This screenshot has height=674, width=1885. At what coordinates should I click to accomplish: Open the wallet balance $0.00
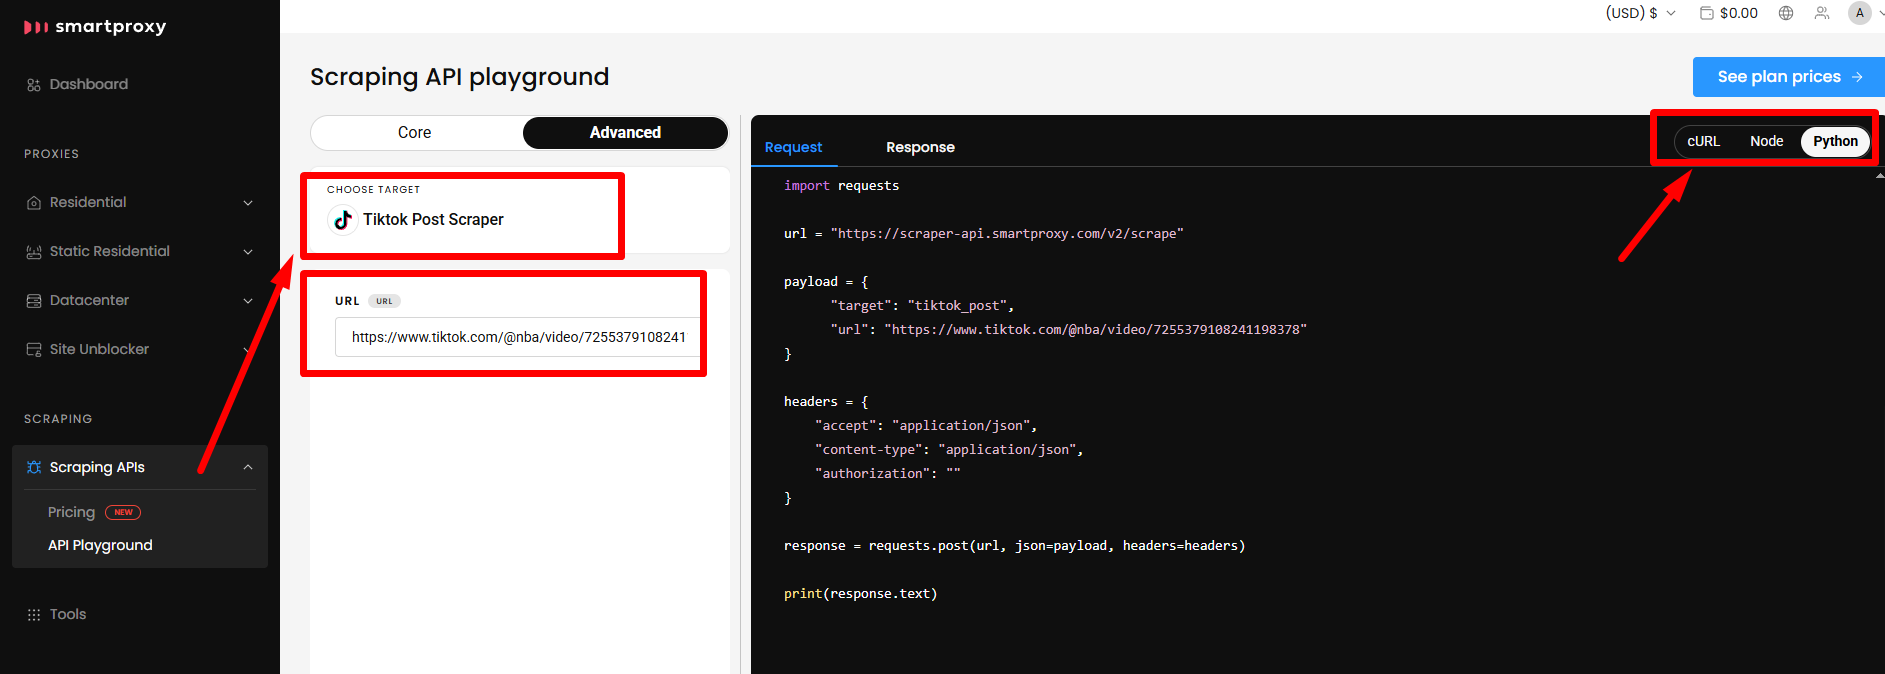point(1729,13)
